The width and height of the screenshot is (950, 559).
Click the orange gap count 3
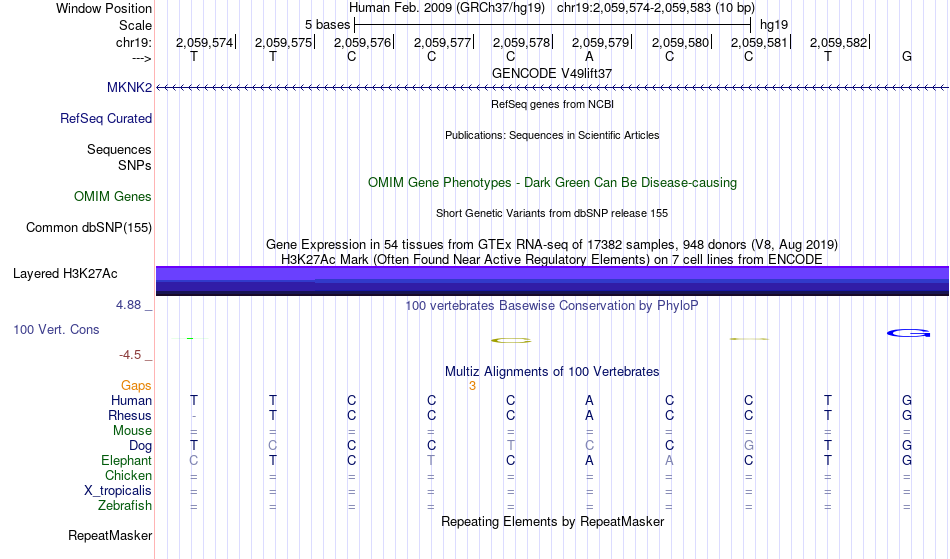click(x=472, y=386)
